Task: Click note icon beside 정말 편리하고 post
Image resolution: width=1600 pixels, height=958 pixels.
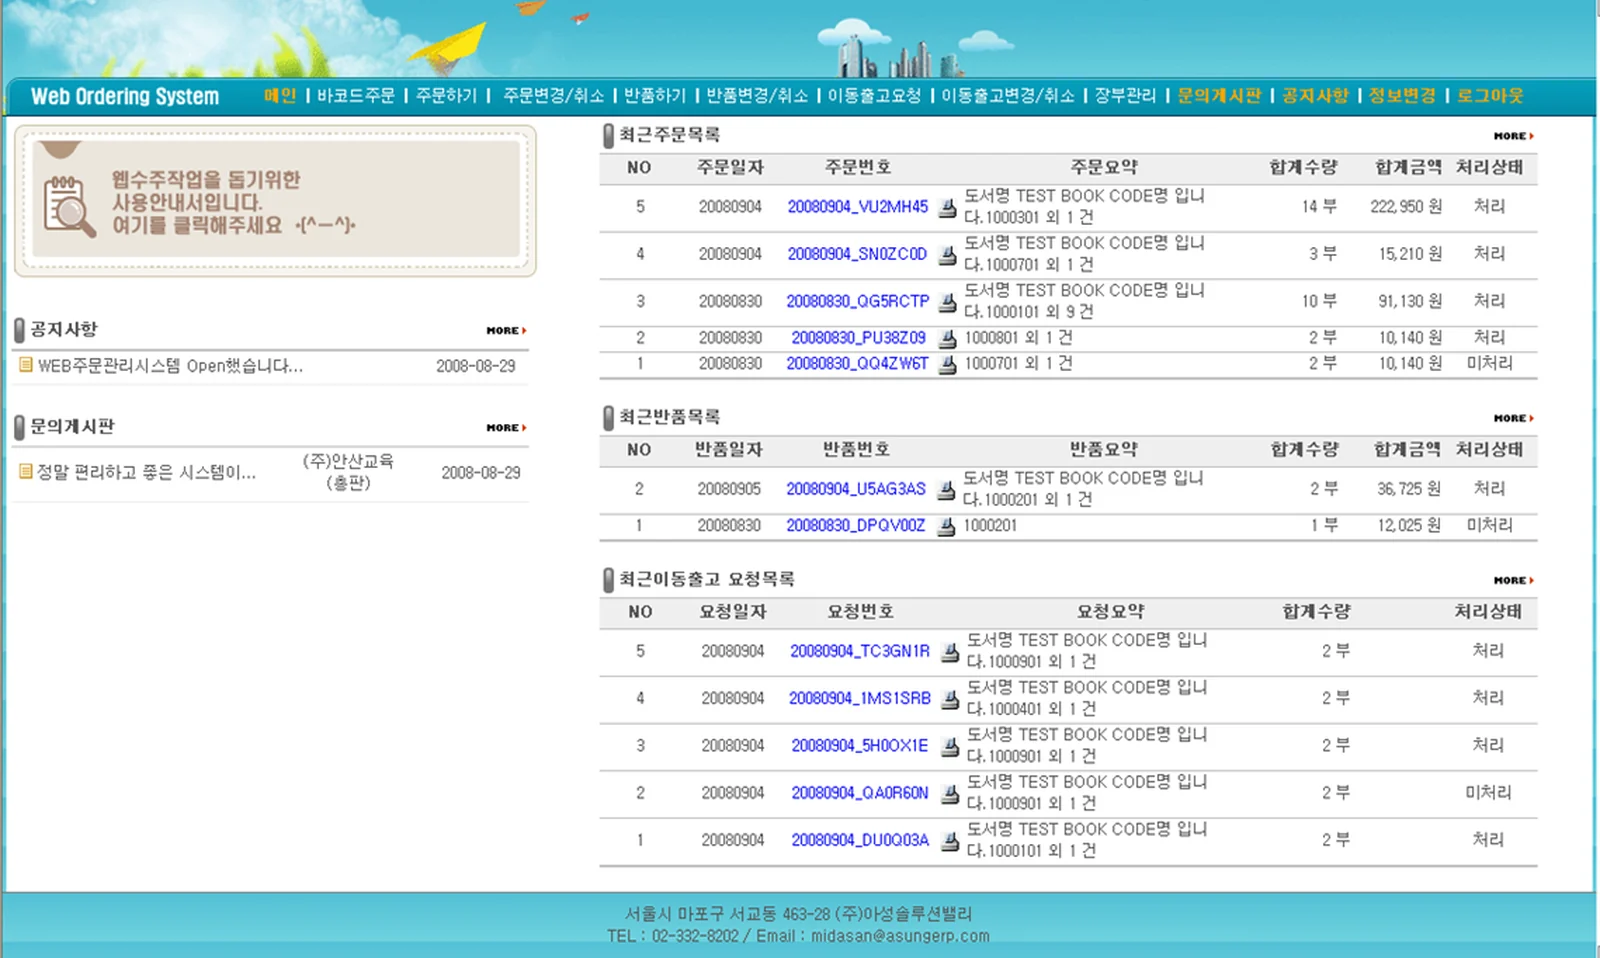Action: pos(26,471)
